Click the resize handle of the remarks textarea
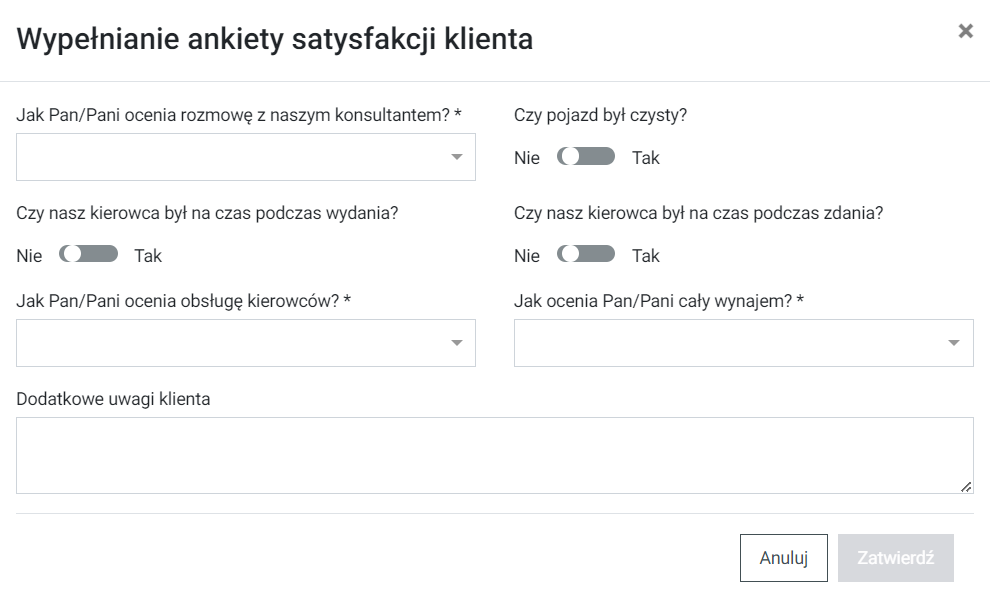 (966, 486)
